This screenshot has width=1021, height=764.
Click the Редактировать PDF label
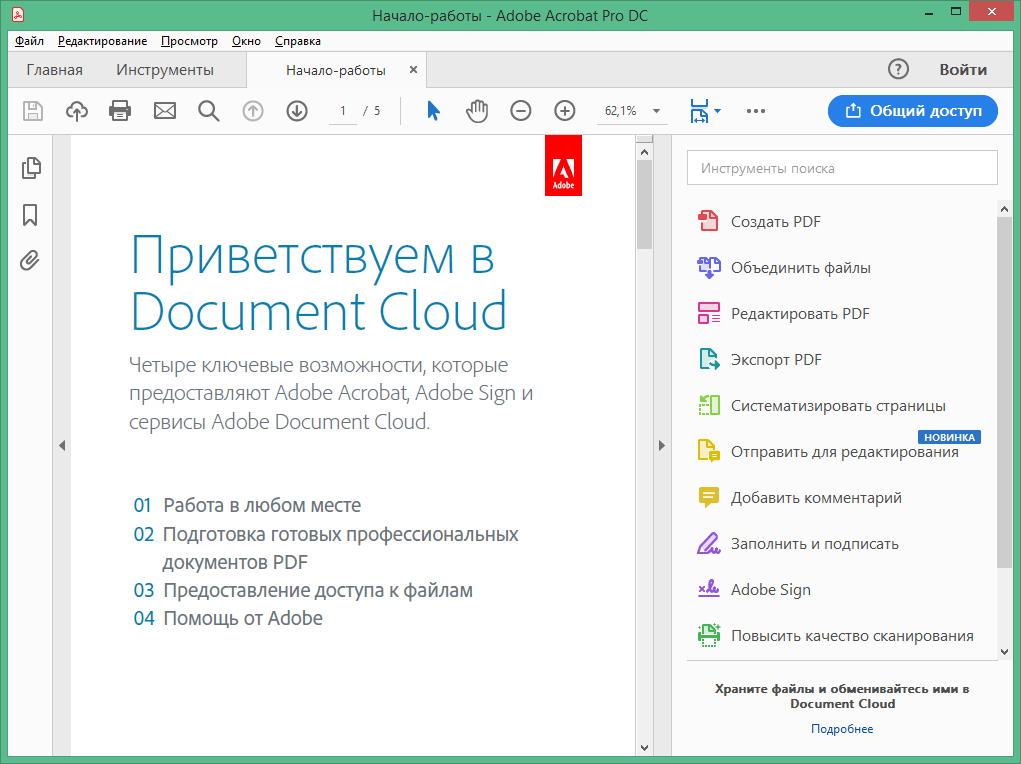pyautogui.click(x=800, y=313)
